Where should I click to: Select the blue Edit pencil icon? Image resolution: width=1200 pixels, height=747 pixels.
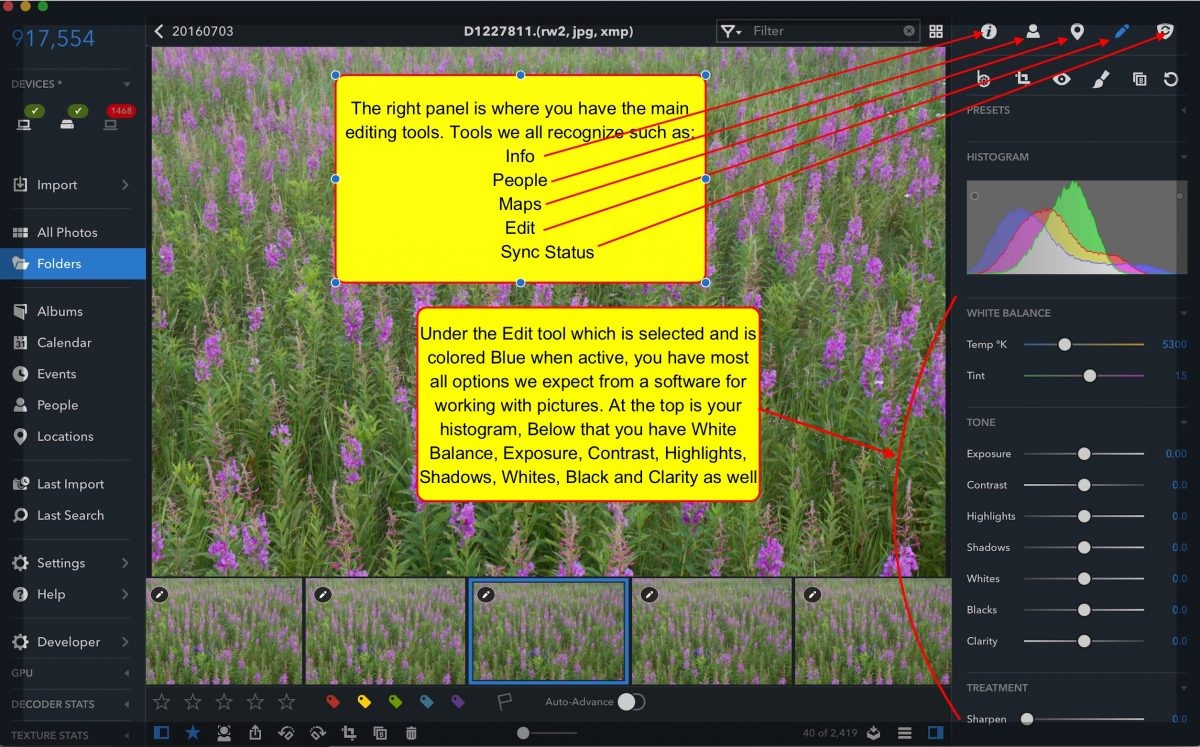(x=1121, y=31)
